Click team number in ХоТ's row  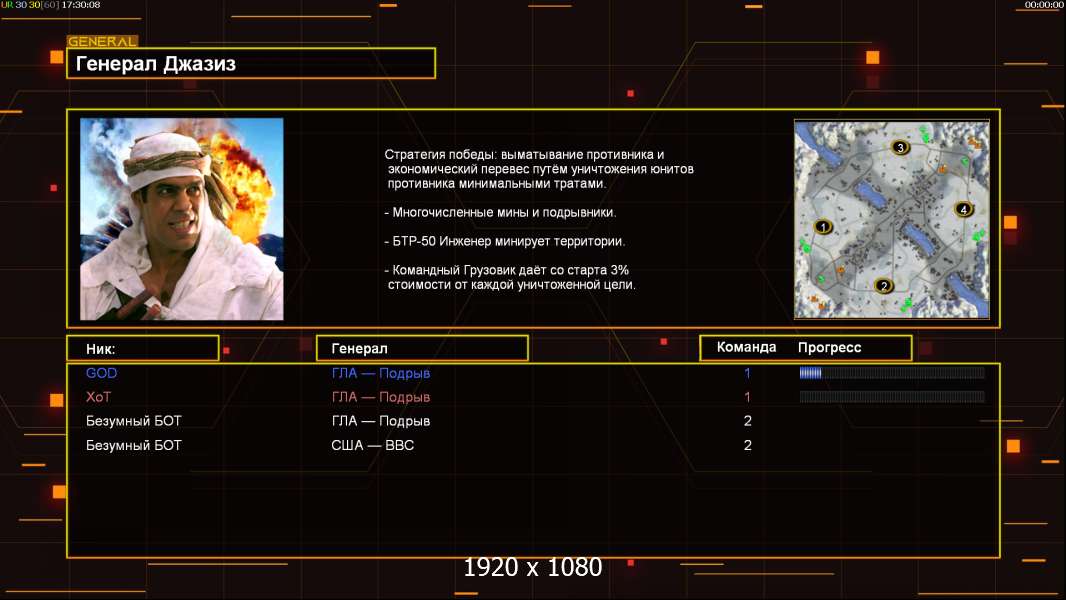coord(747,397)
